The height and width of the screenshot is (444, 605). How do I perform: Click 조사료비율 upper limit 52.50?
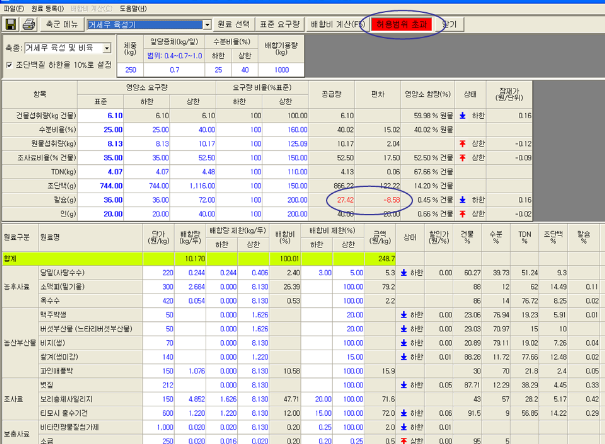coord(193,158)
